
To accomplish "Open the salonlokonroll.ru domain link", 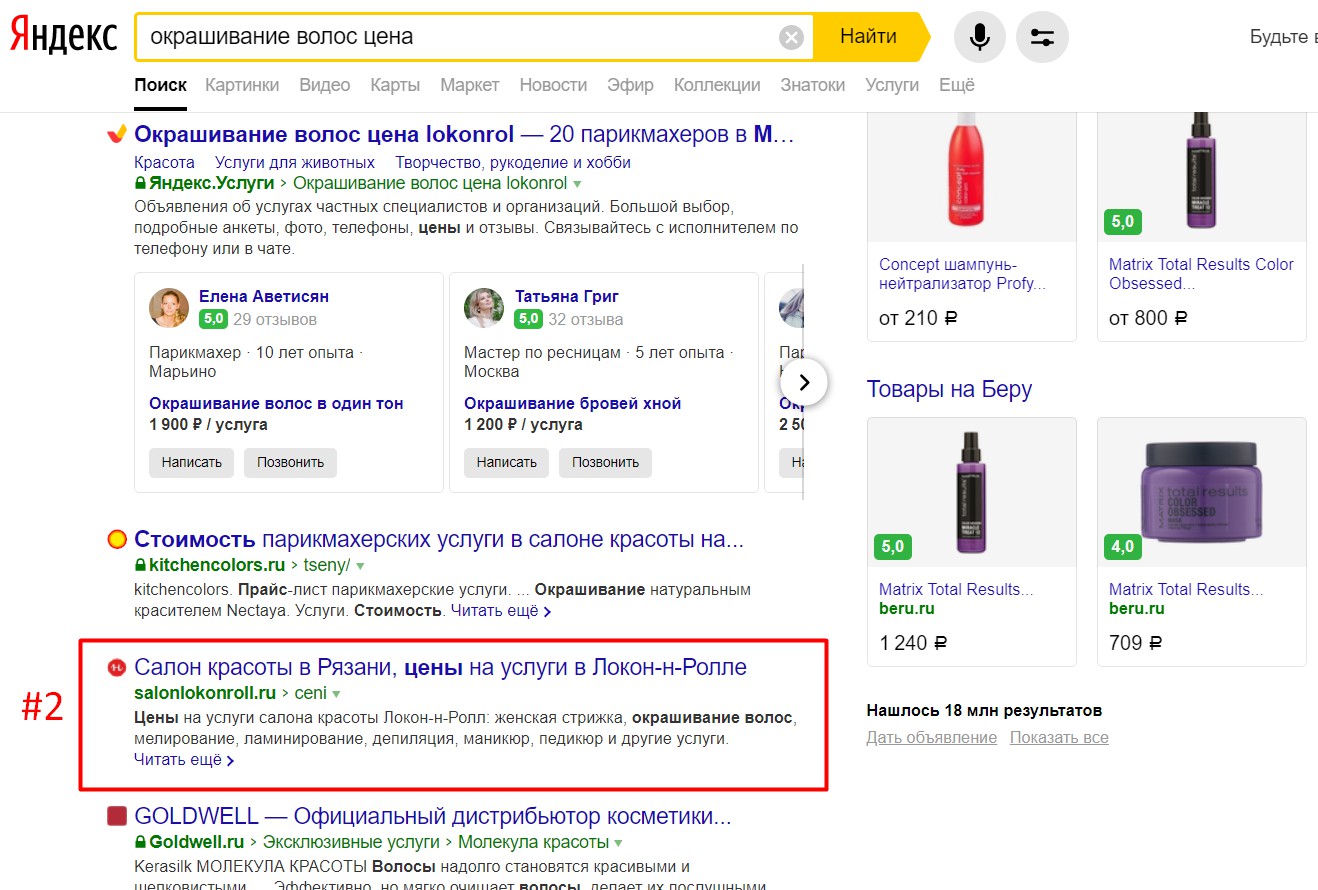I will 205,692.
